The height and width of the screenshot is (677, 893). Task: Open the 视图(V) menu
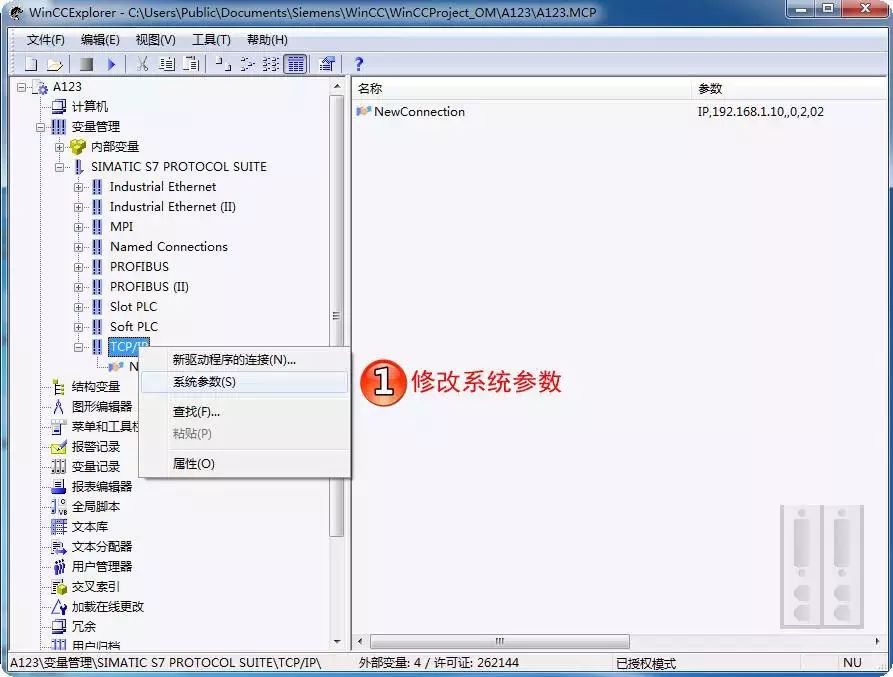pyautogui.click(x=155, y=40)
